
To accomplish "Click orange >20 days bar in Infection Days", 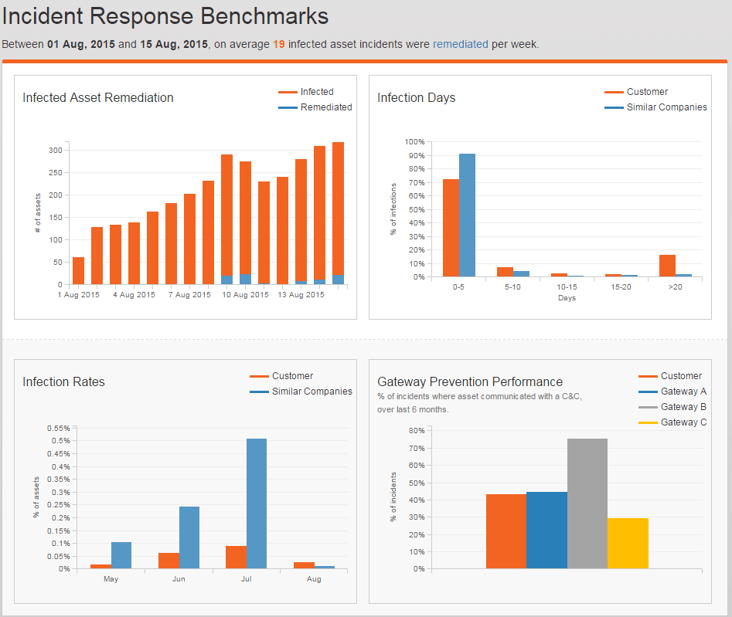I will [667, 266].
